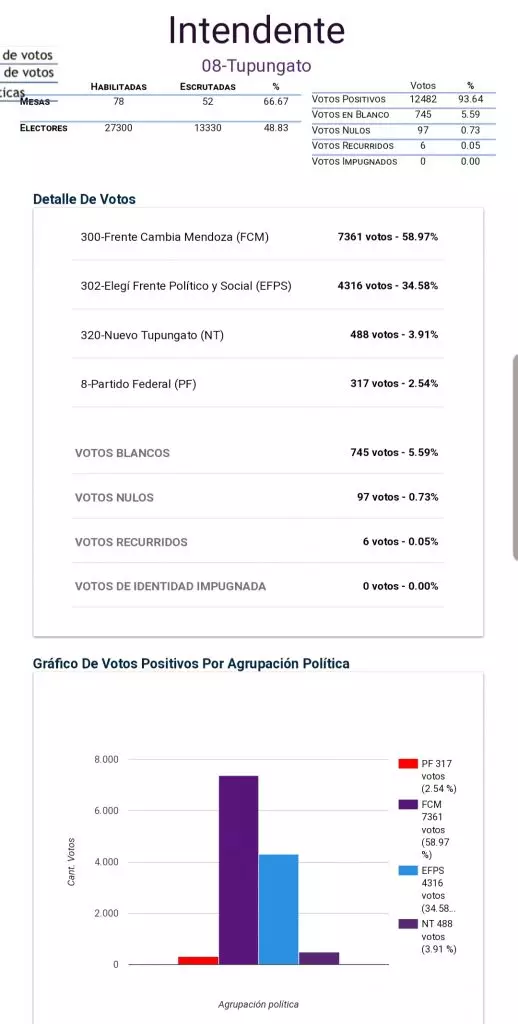Viewport: 518px width, 1024px height.
Task: Click the gray scrollbar handle at right edge
Action: coord(515,457)
